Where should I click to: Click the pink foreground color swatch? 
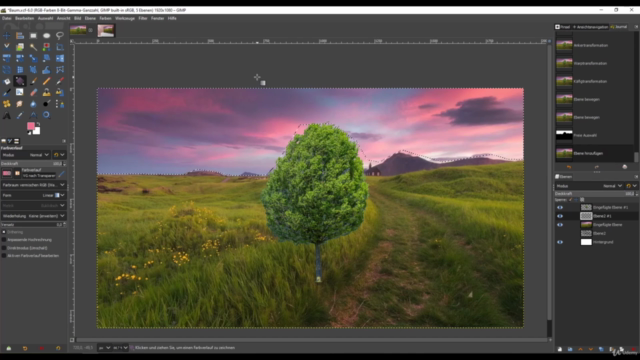pyautogui.click(x=31, y=126)
